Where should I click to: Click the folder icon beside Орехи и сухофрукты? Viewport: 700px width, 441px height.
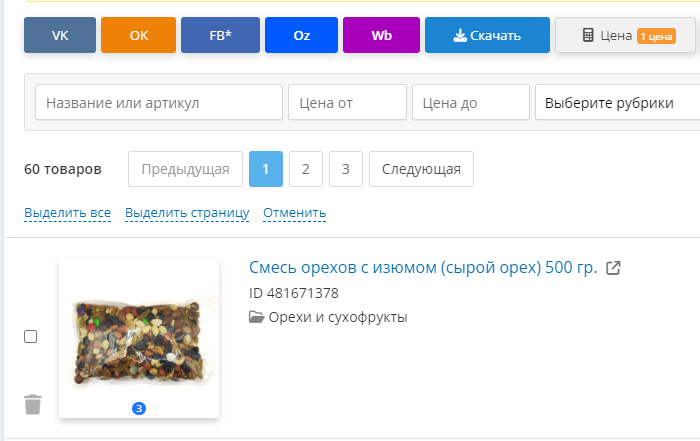257,317
